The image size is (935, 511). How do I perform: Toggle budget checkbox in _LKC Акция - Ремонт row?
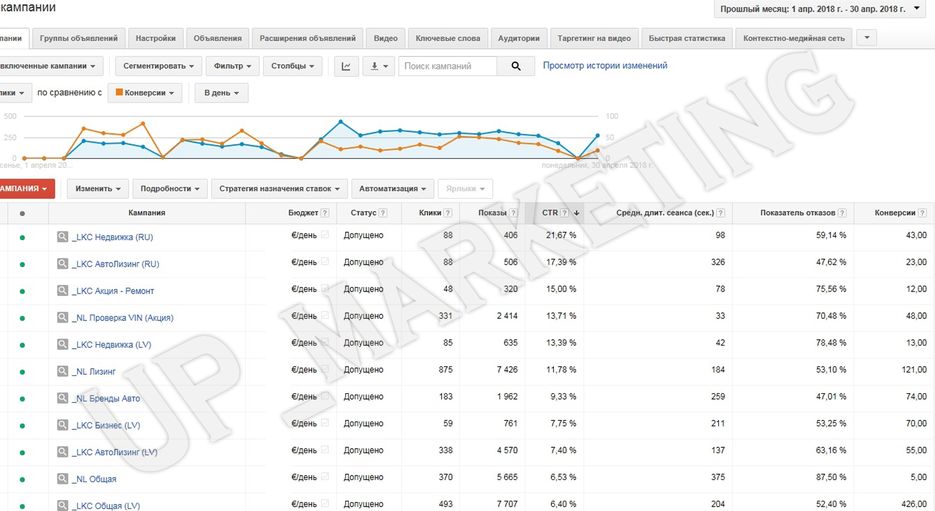325,289
